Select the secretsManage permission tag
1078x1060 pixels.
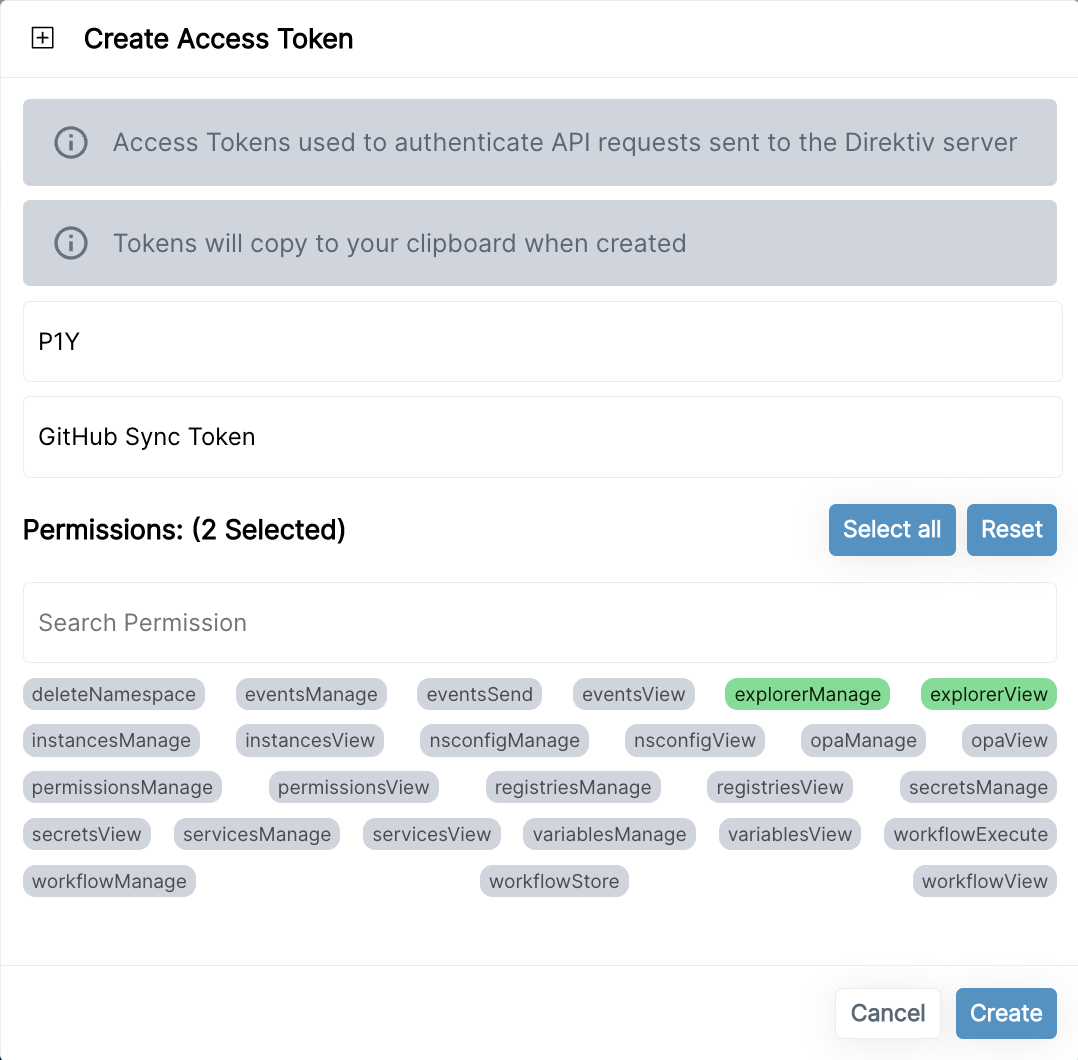point(978,788)
